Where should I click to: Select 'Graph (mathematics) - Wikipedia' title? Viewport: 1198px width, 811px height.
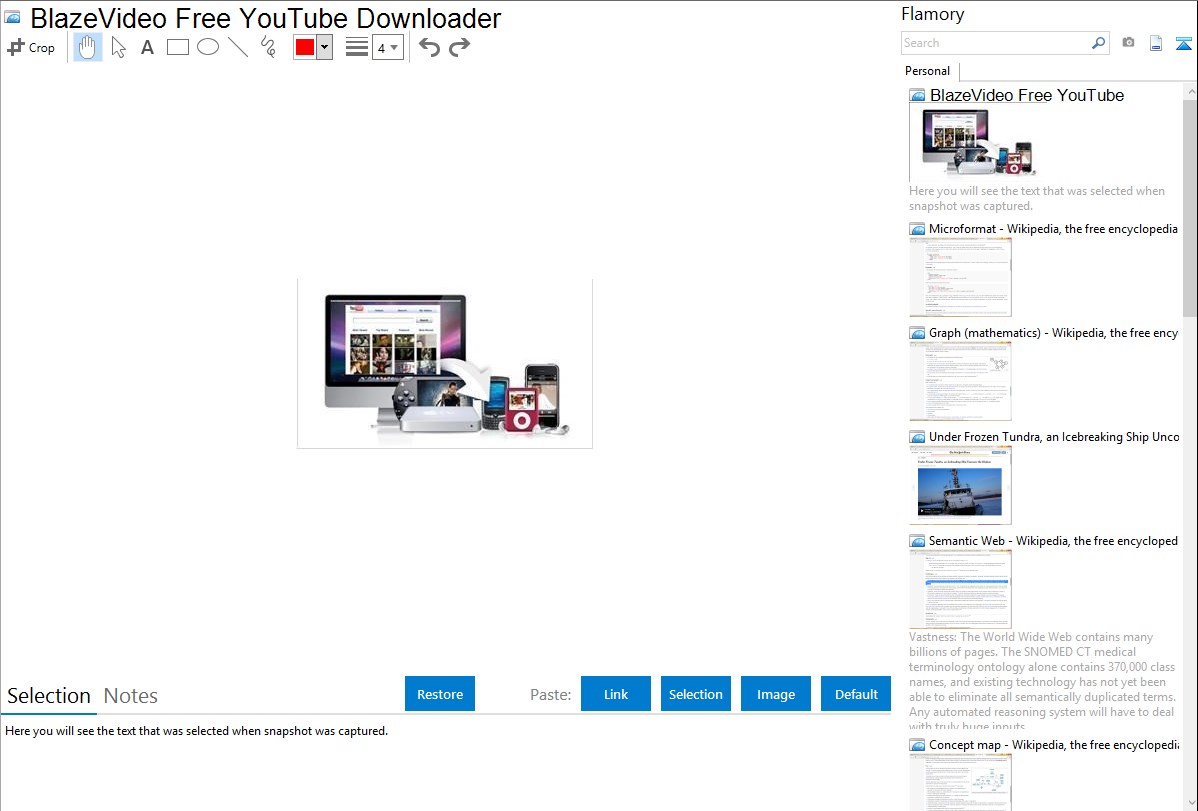pos(1053,333)
